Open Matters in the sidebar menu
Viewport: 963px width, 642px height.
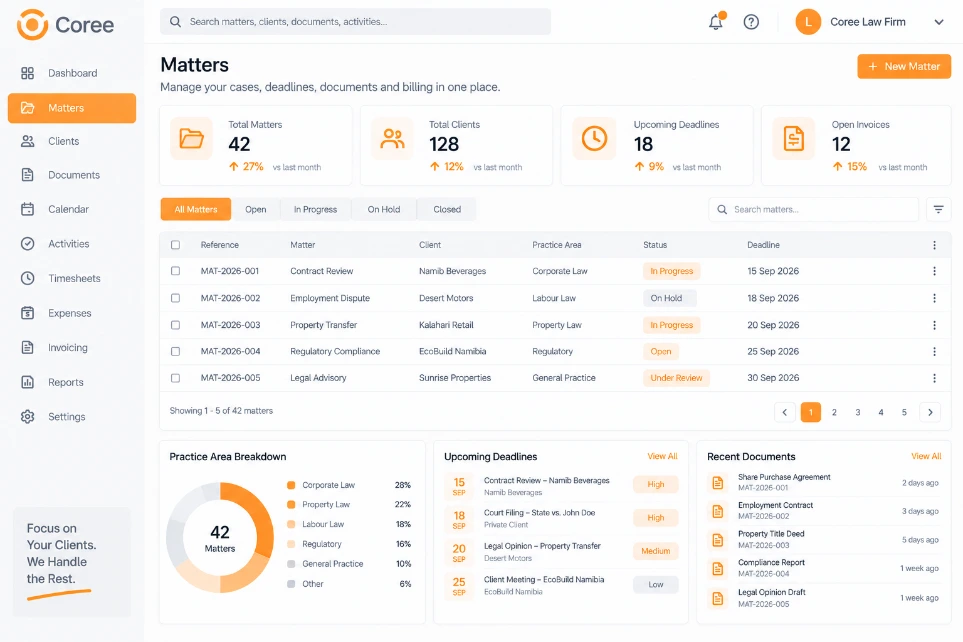(x=72, y=108)
